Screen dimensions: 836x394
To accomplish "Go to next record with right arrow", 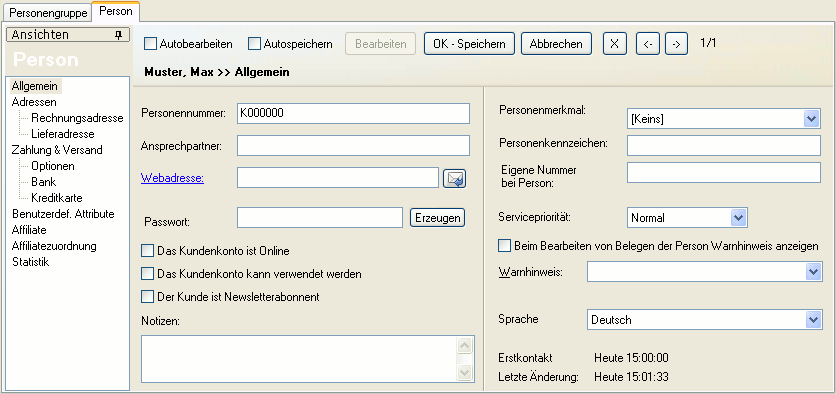I will 676,44.
